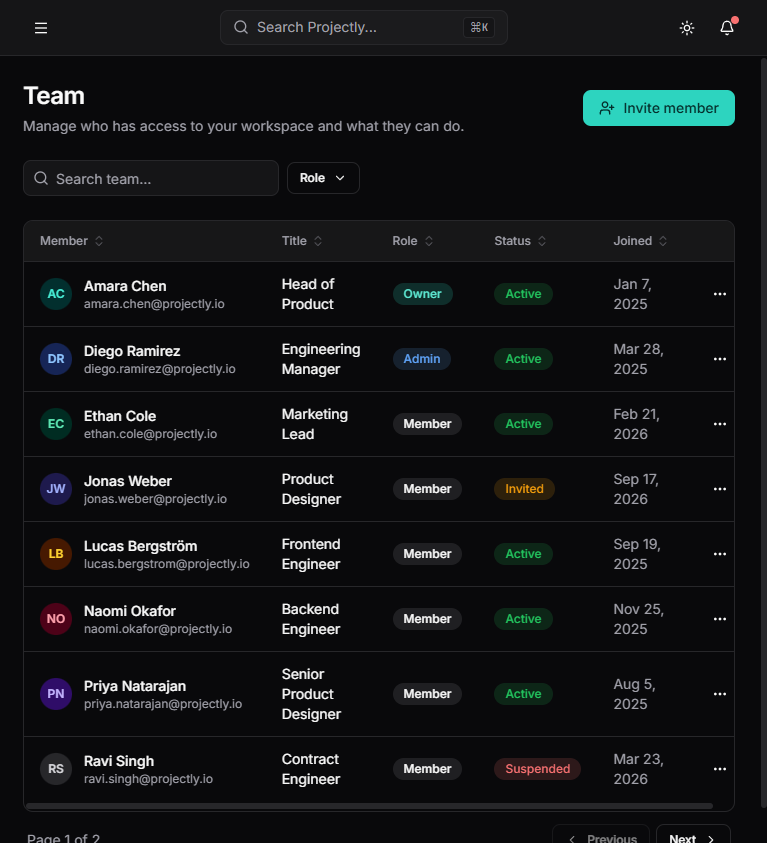
Task: Sort the table by Role column header
Action: coord(412,241)
